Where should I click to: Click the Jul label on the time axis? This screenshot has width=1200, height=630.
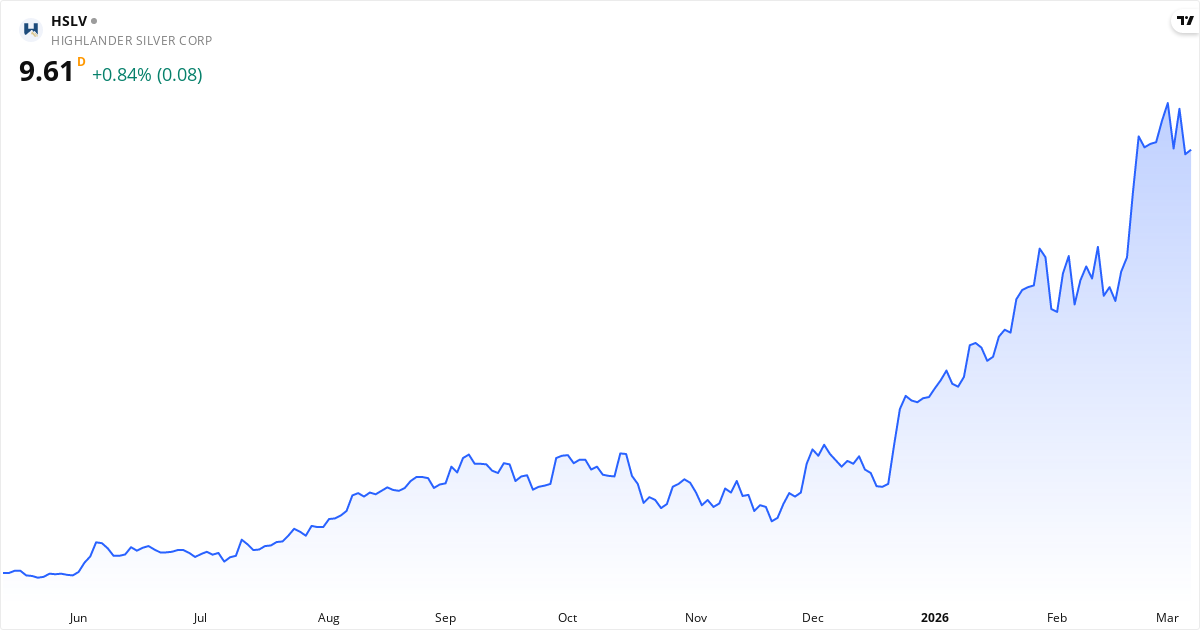pos(200,618)
